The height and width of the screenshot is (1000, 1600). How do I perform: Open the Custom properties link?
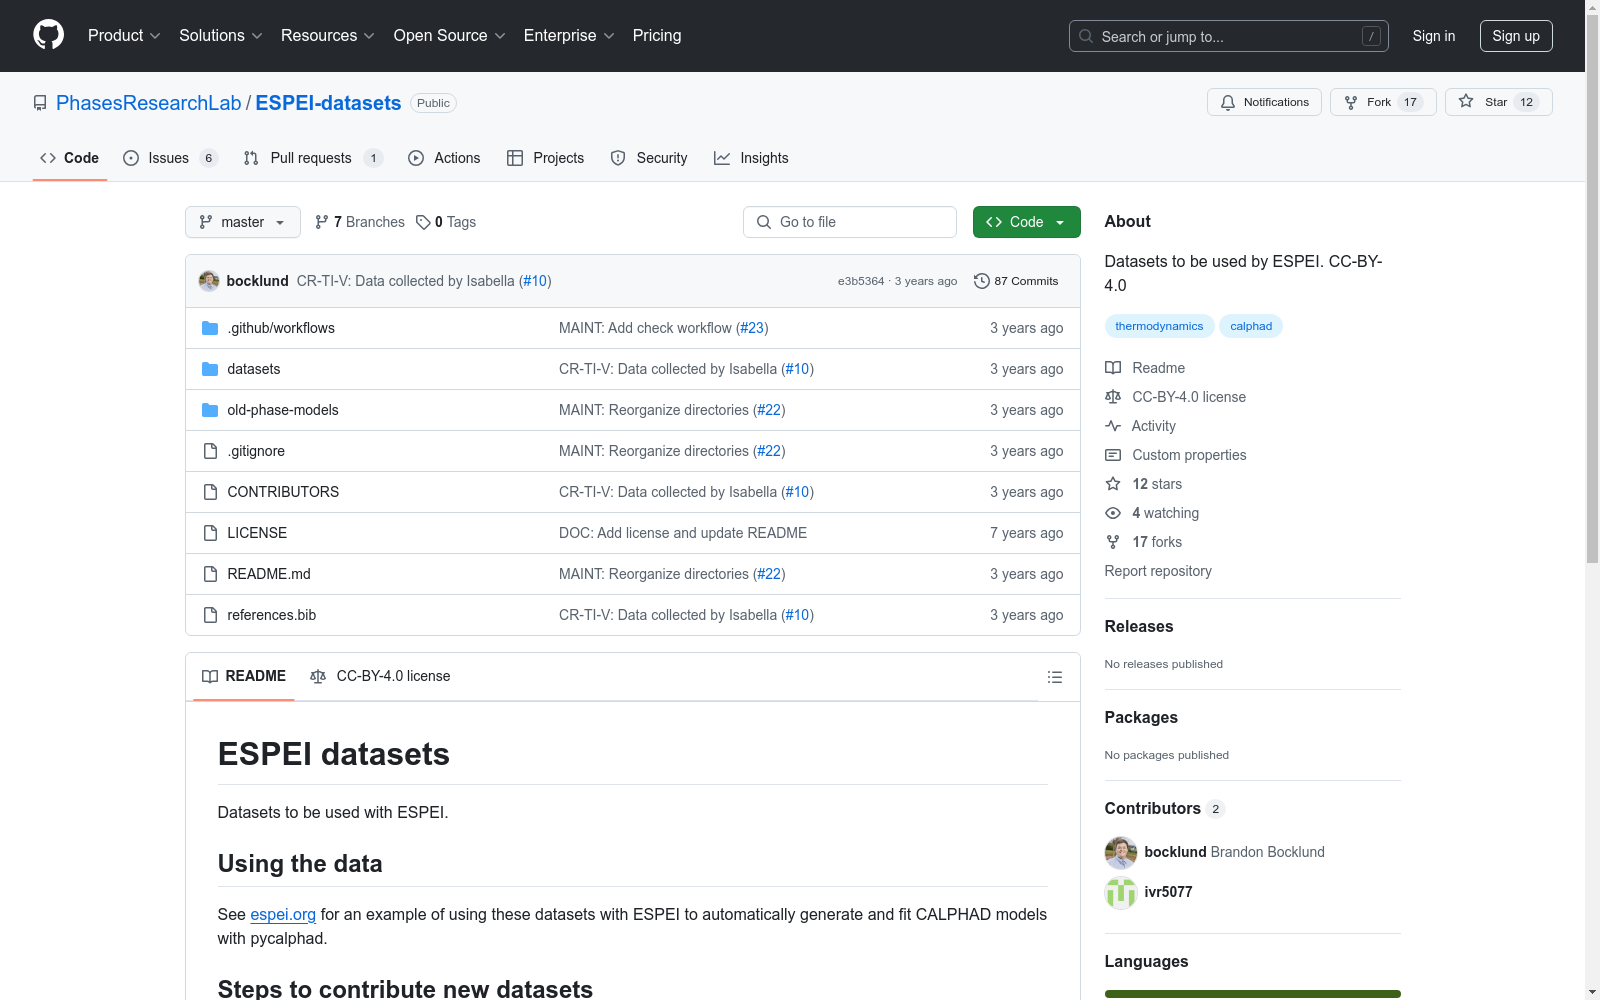click(x=1189, y=455)
